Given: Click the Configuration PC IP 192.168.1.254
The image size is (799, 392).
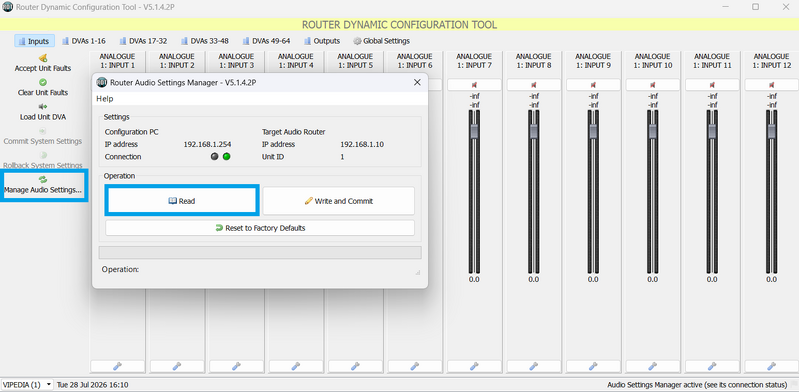Looking at the screenshot, I should [207, 144].
